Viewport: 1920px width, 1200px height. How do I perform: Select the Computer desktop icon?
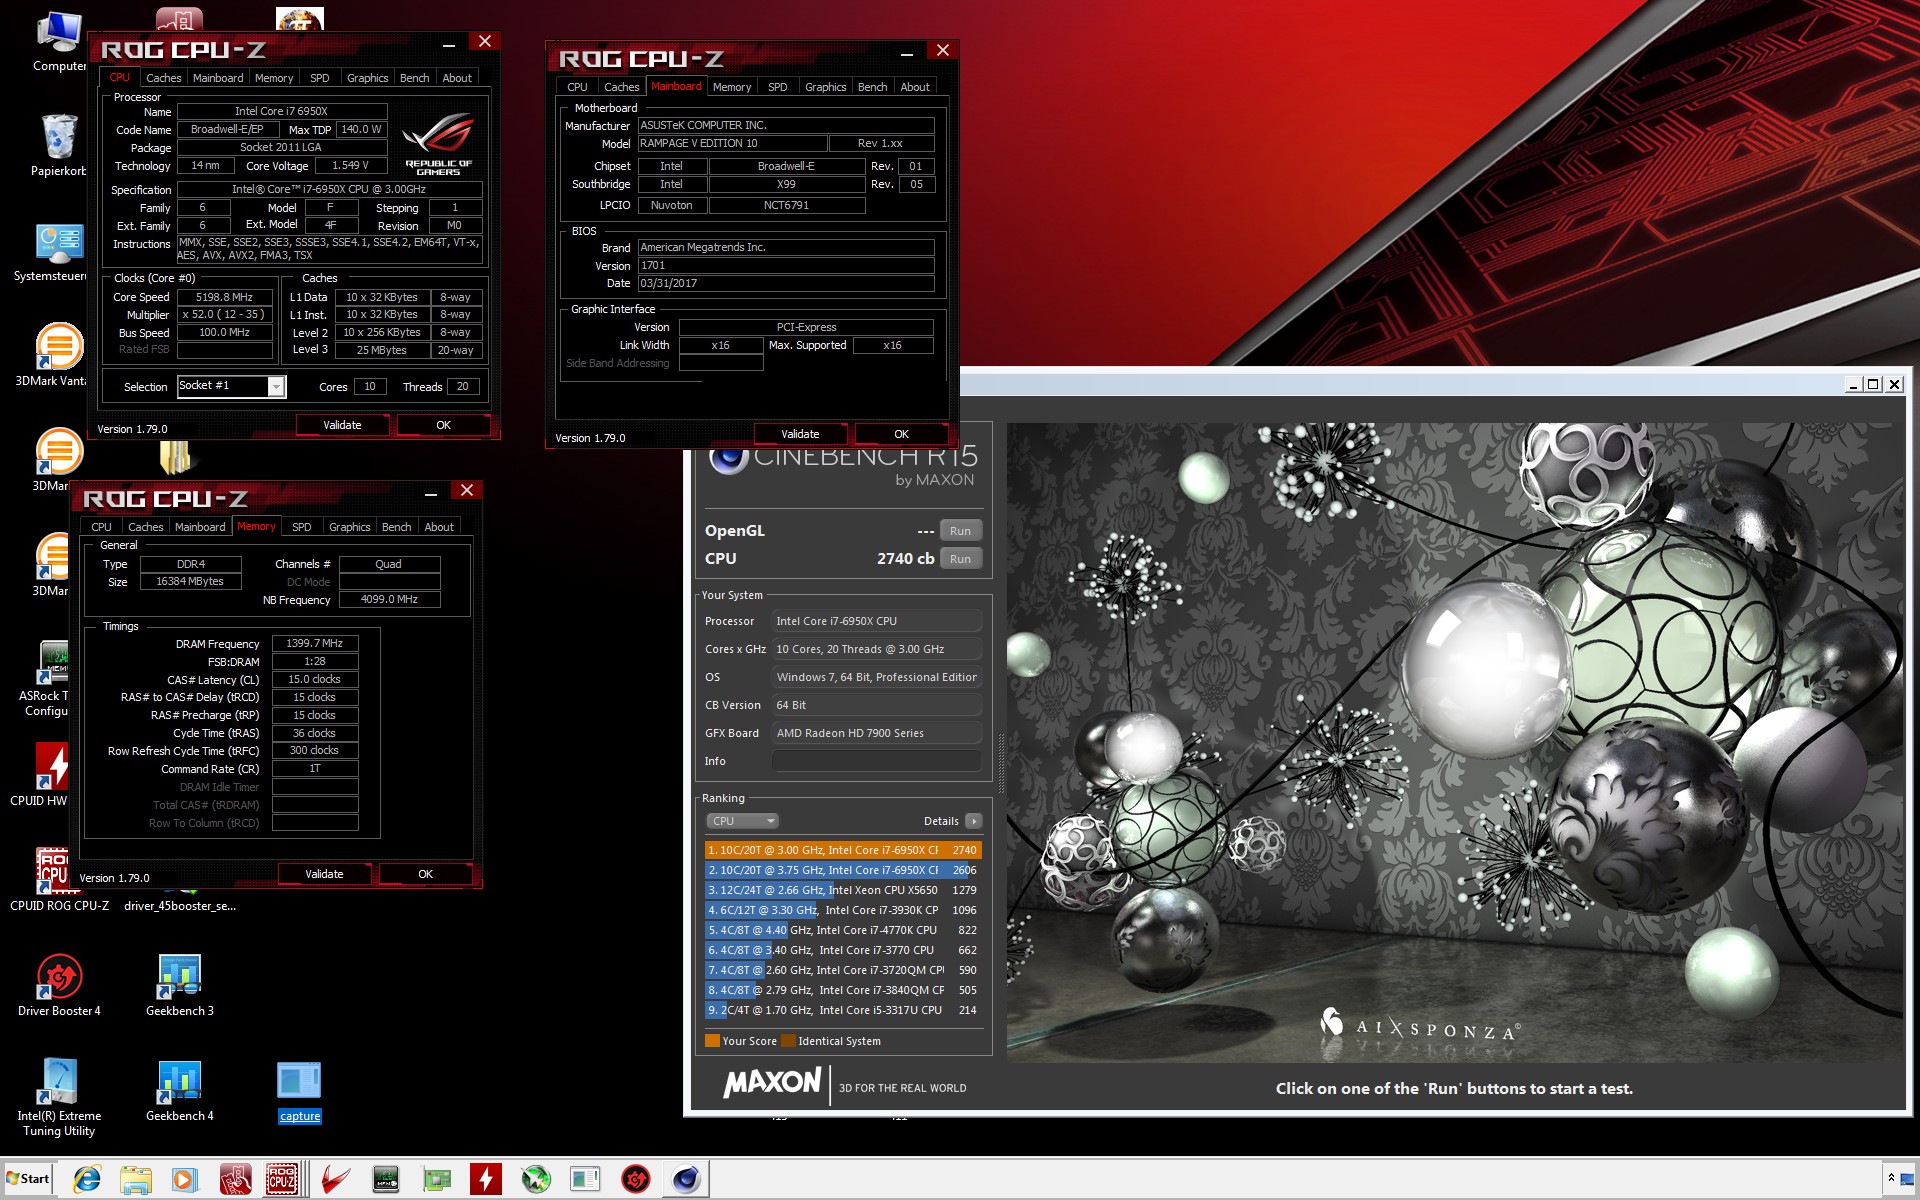59,42
